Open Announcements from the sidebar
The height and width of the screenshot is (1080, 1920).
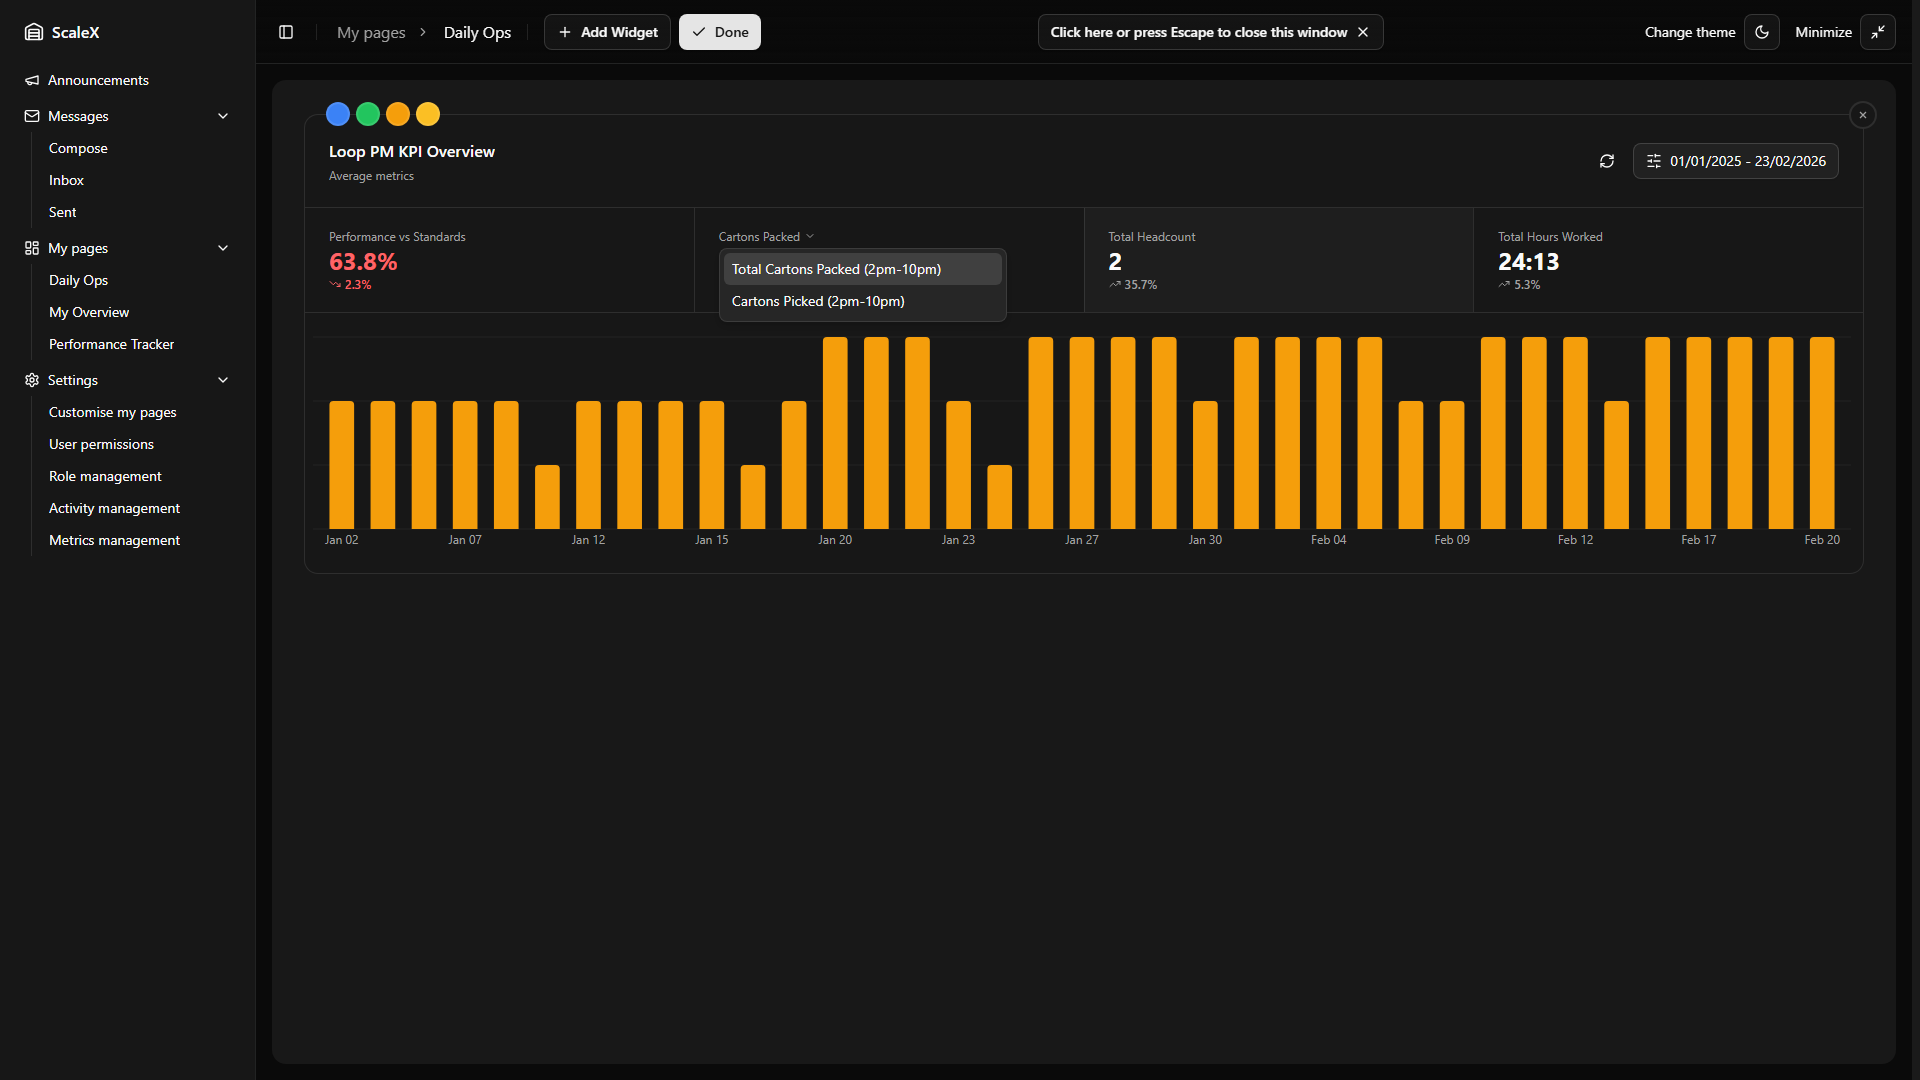click(x=98, y=80)
